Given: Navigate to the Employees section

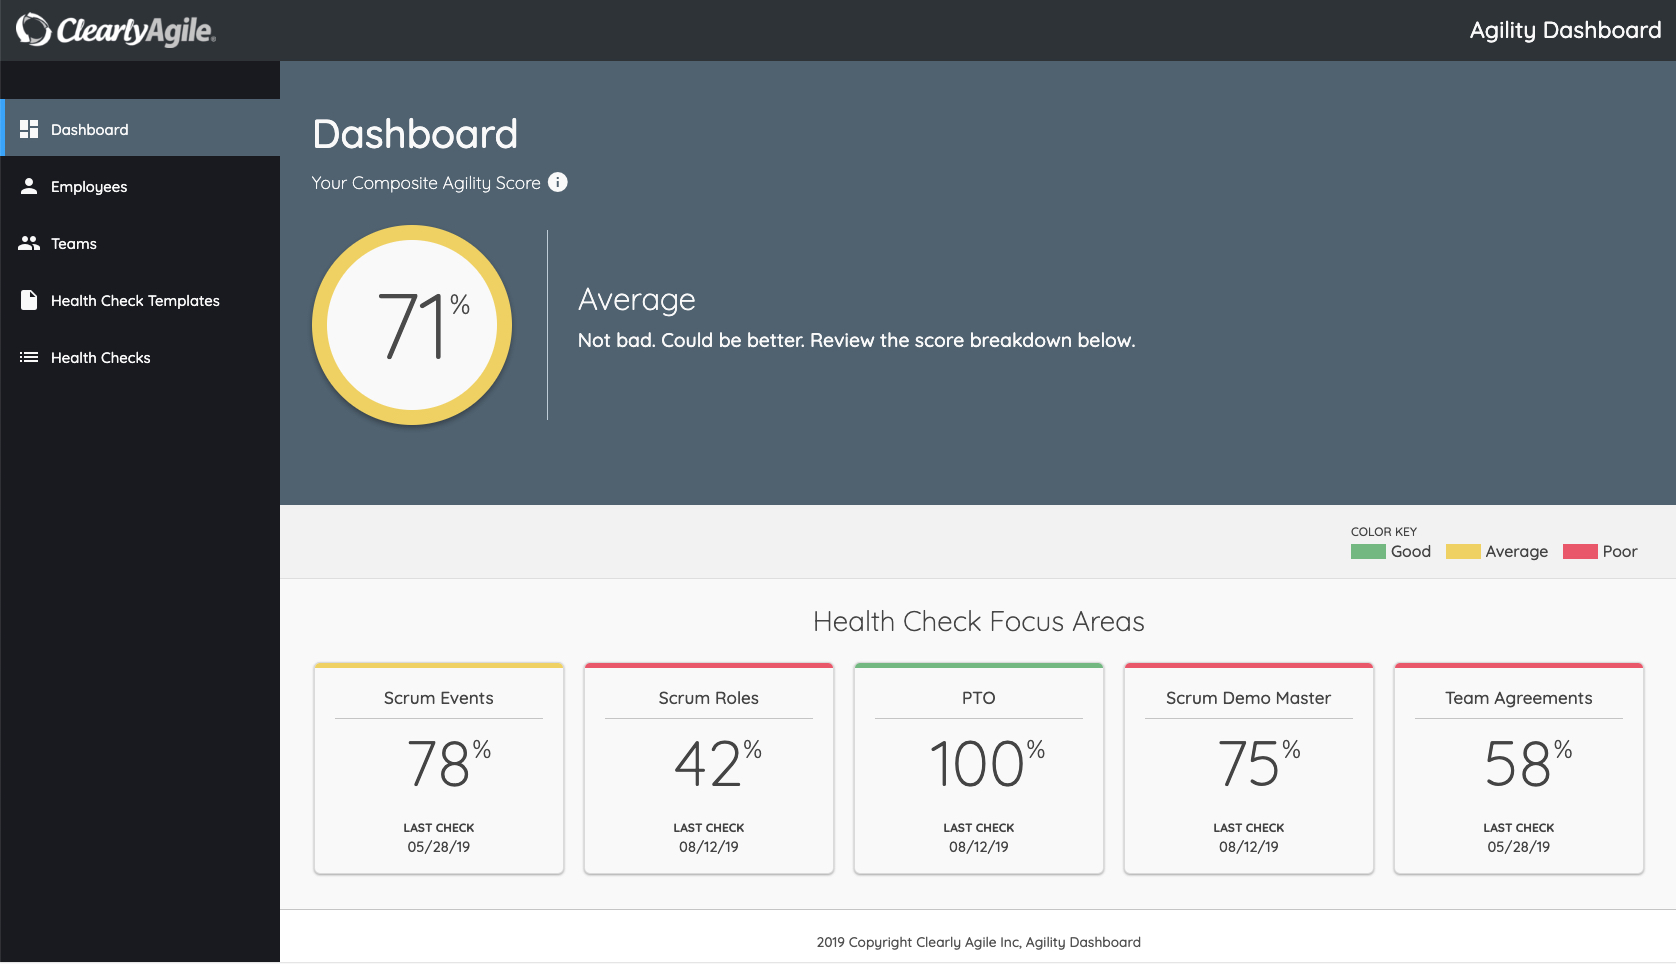Looking at the screenshot, I should click(x=89, y=186).
